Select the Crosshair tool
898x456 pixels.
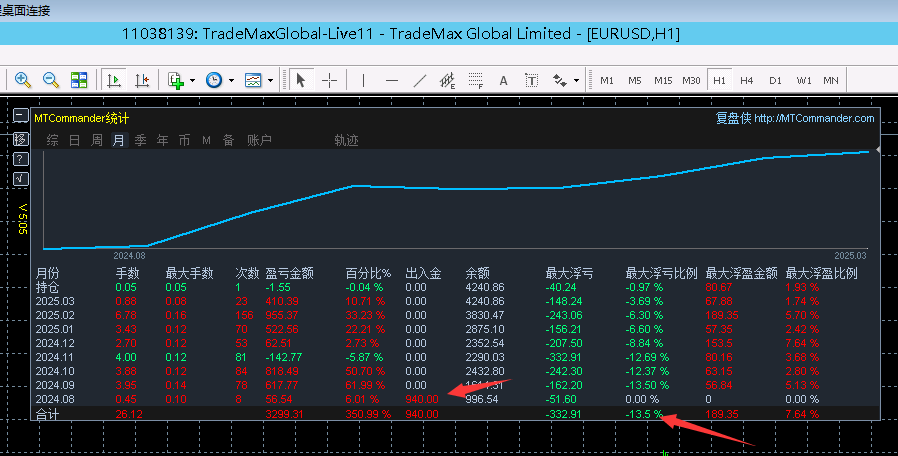tap(329, 80)
